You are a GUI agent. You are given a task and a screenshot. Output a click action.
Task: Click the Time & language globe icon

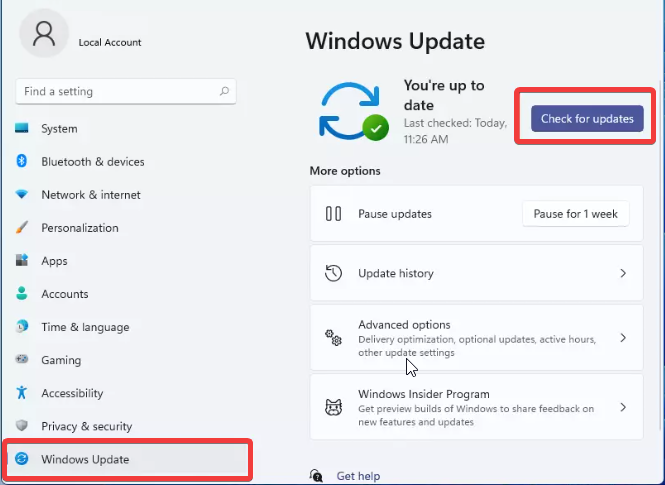(22, 326)
